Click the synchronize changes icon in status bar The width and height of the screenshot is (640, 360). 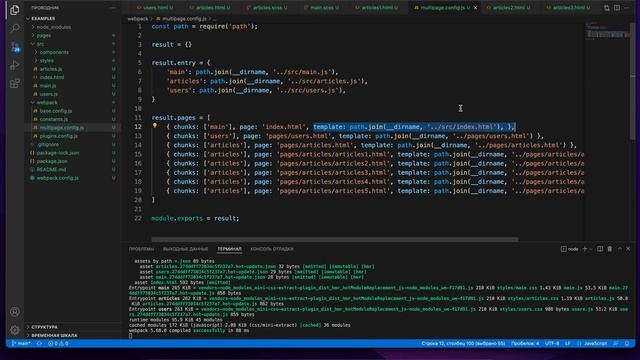click(39, 344)
